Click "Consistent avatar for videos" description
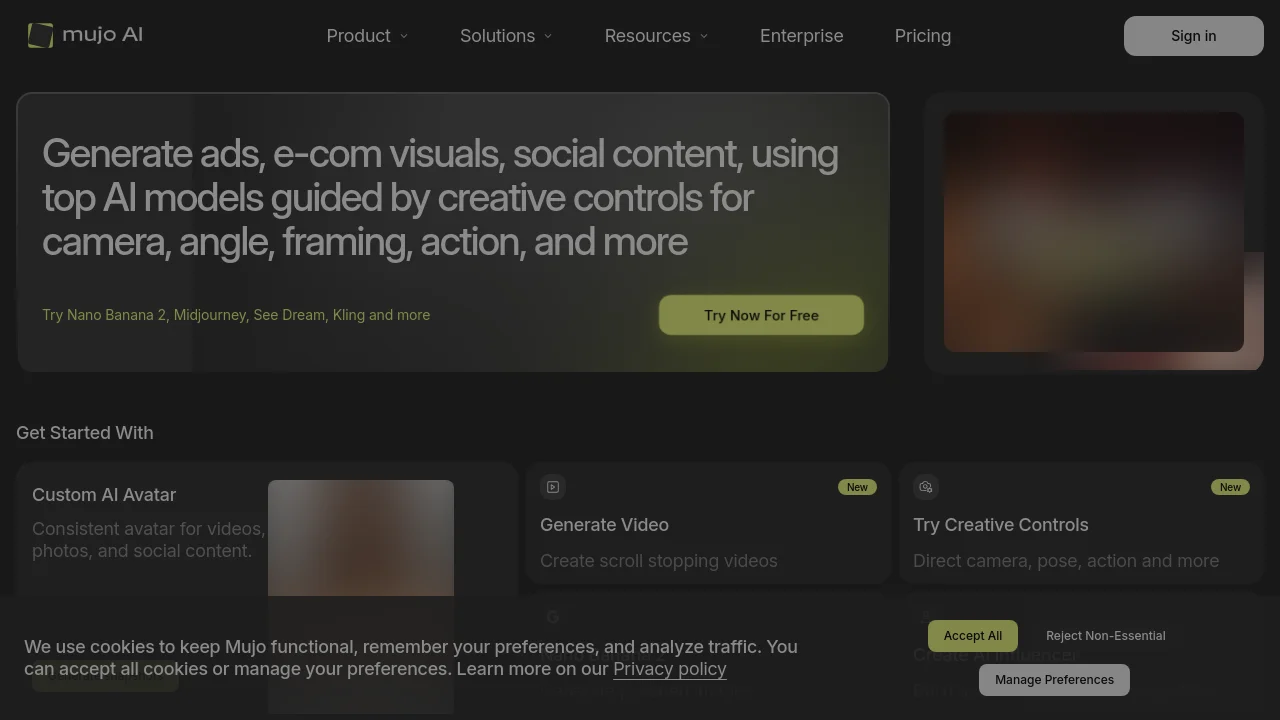This screenshot has height=720, width=1280. [x=149, y=540]
